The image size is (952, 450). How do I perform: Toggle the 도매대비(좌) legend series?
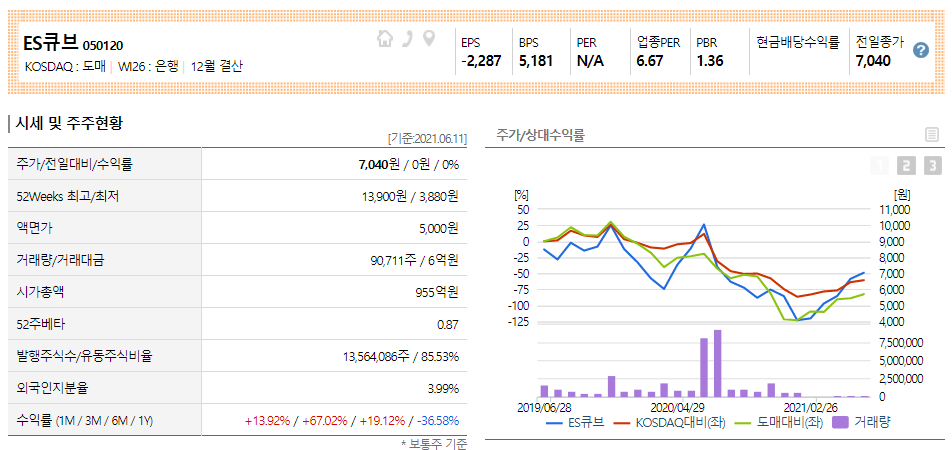click(x=777, y=421)
